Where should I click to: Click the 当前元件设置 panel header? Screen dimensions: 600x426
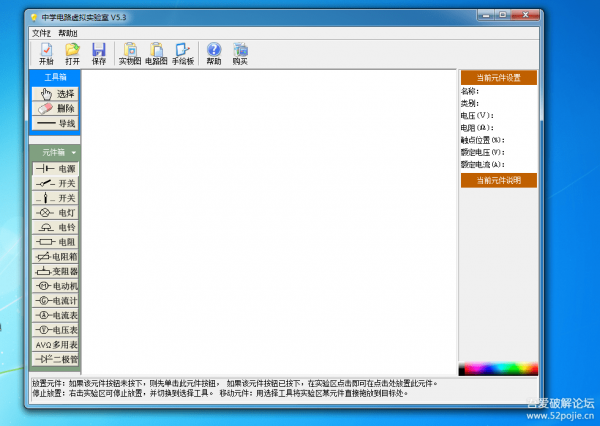(x=498, y=77)
